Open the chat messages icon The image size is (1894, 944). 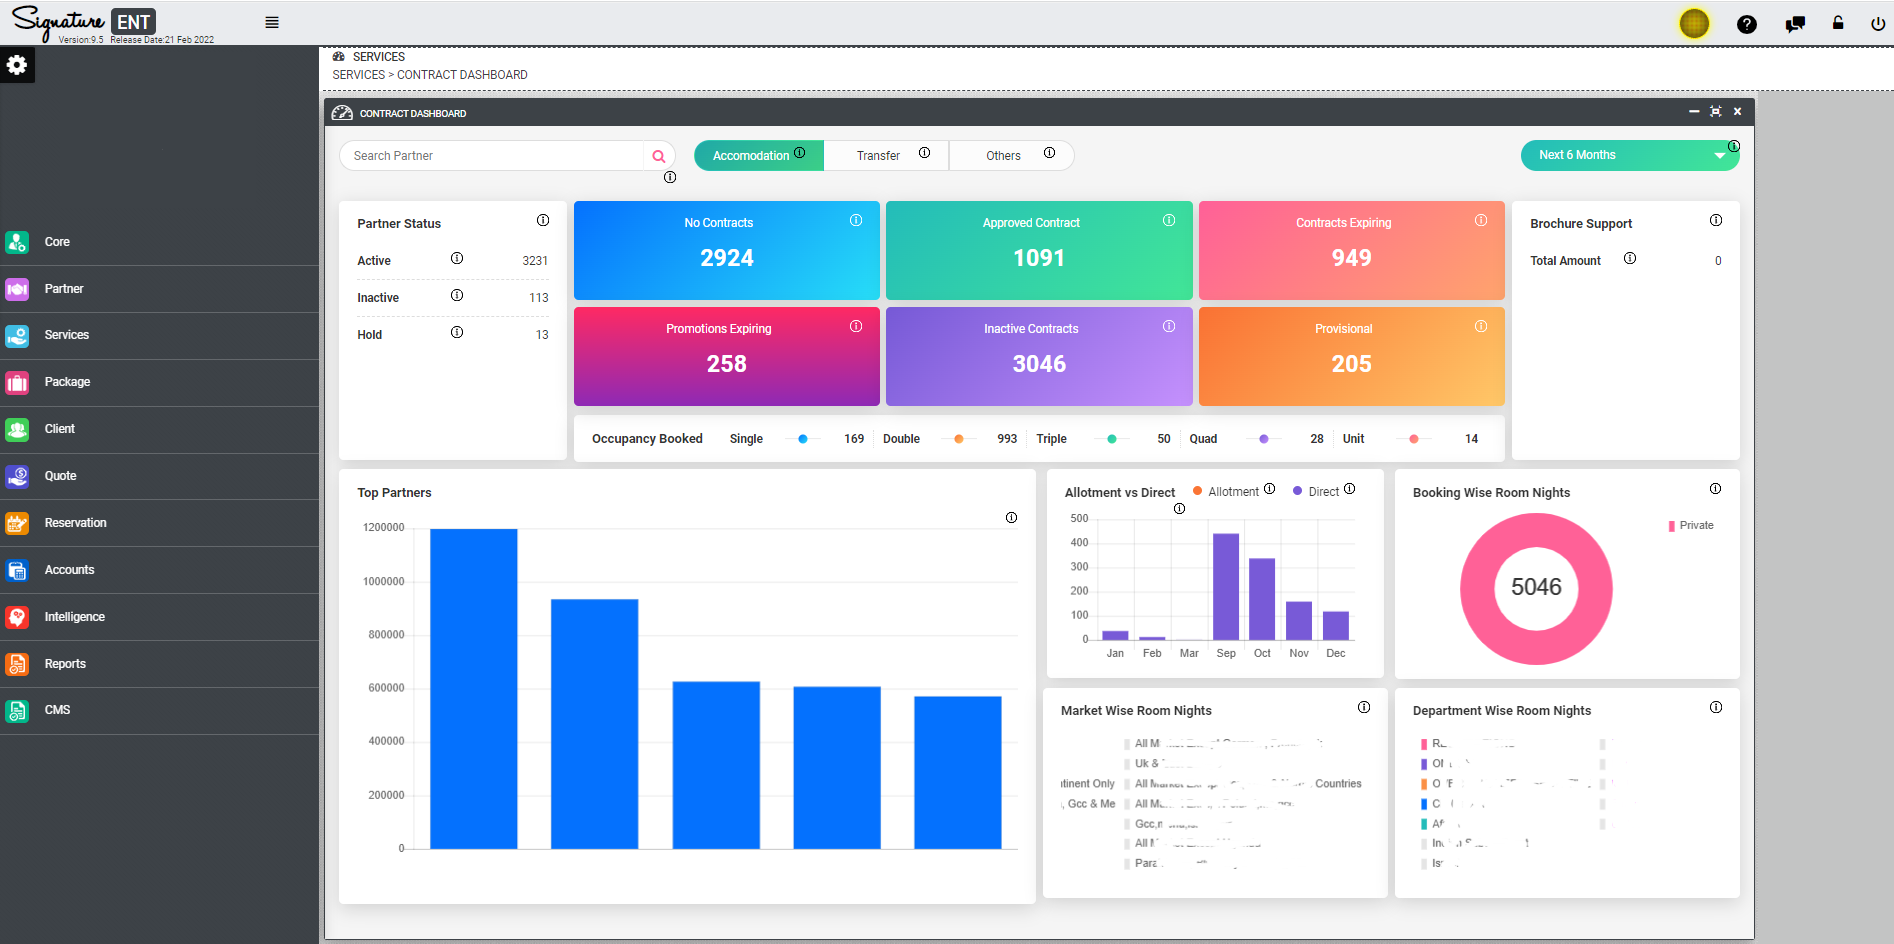click(x=1795, y=24)
